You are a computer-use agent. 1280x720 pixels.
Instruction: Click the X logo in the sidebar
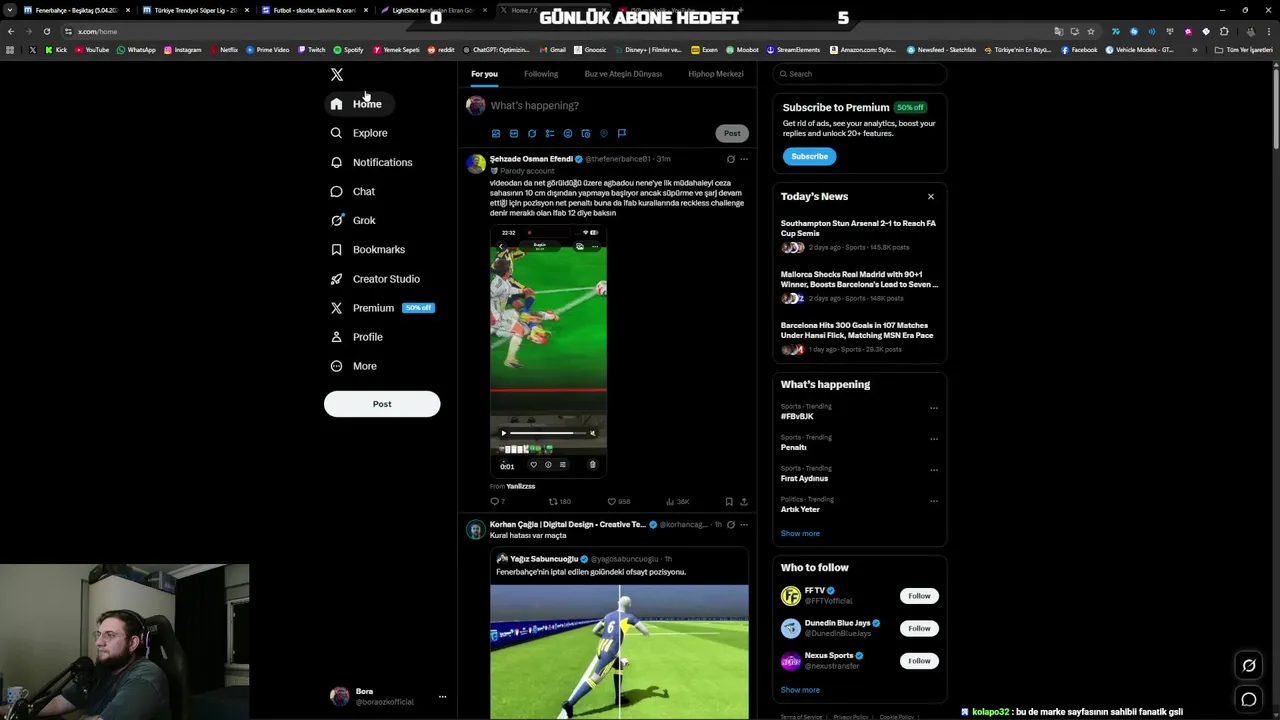click(337, 75)
